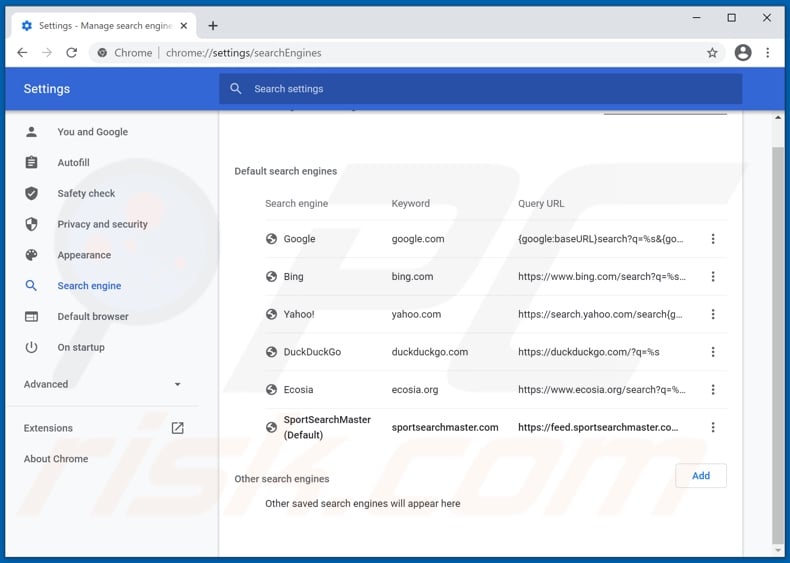This screenshot has height=563, width=790.
Task: Open more actions for DuckDuckGo entry
Action: [713, 352]
